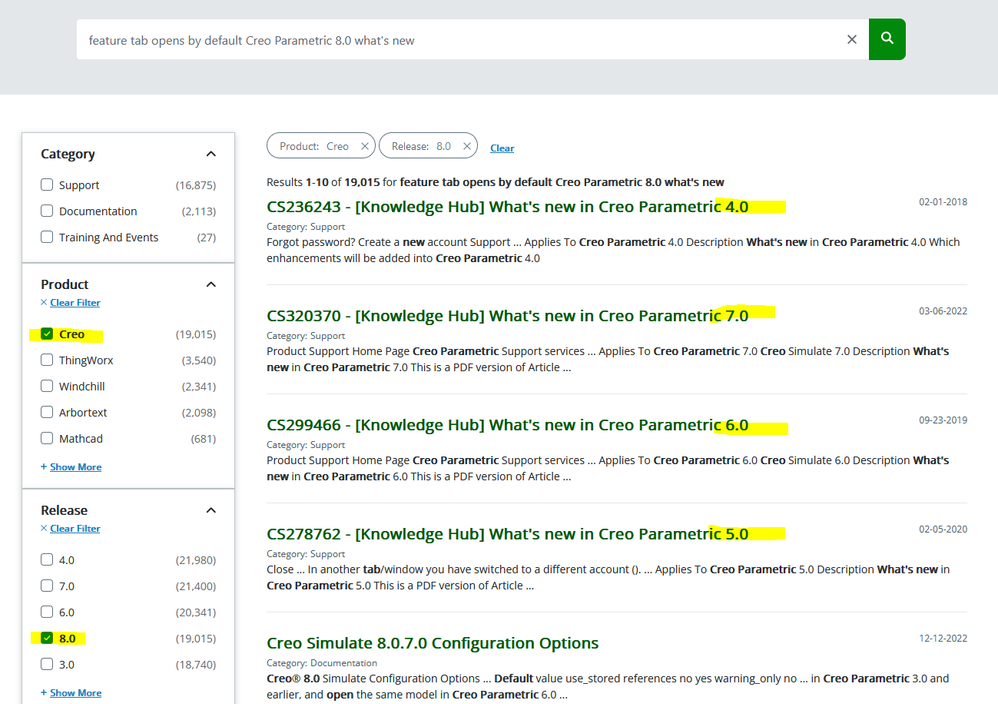This screenshot has height=704, width=998.
Task: Check the Arbortext product checkbox
Action: (46, 412)
